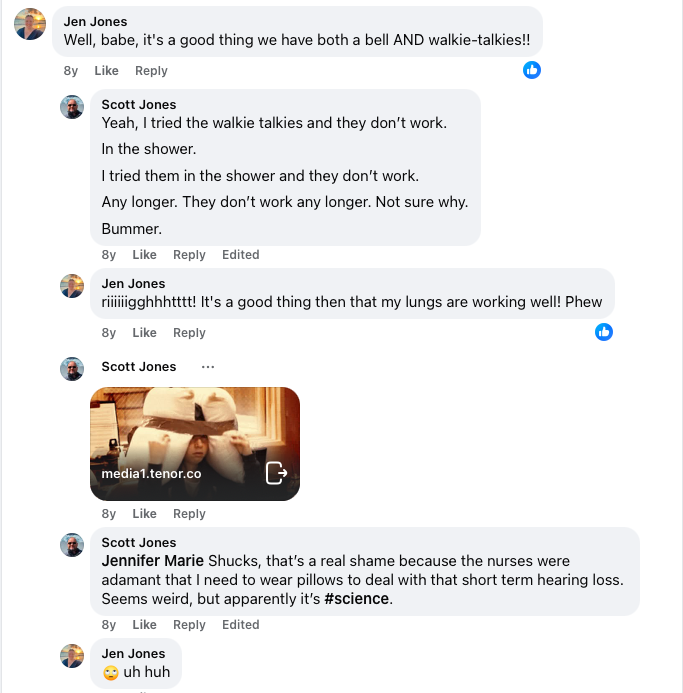Click Scott Jones's avatar beside the GIF comment
The image size is (683, 693).
pyautogui.click(x=72, y=370)
